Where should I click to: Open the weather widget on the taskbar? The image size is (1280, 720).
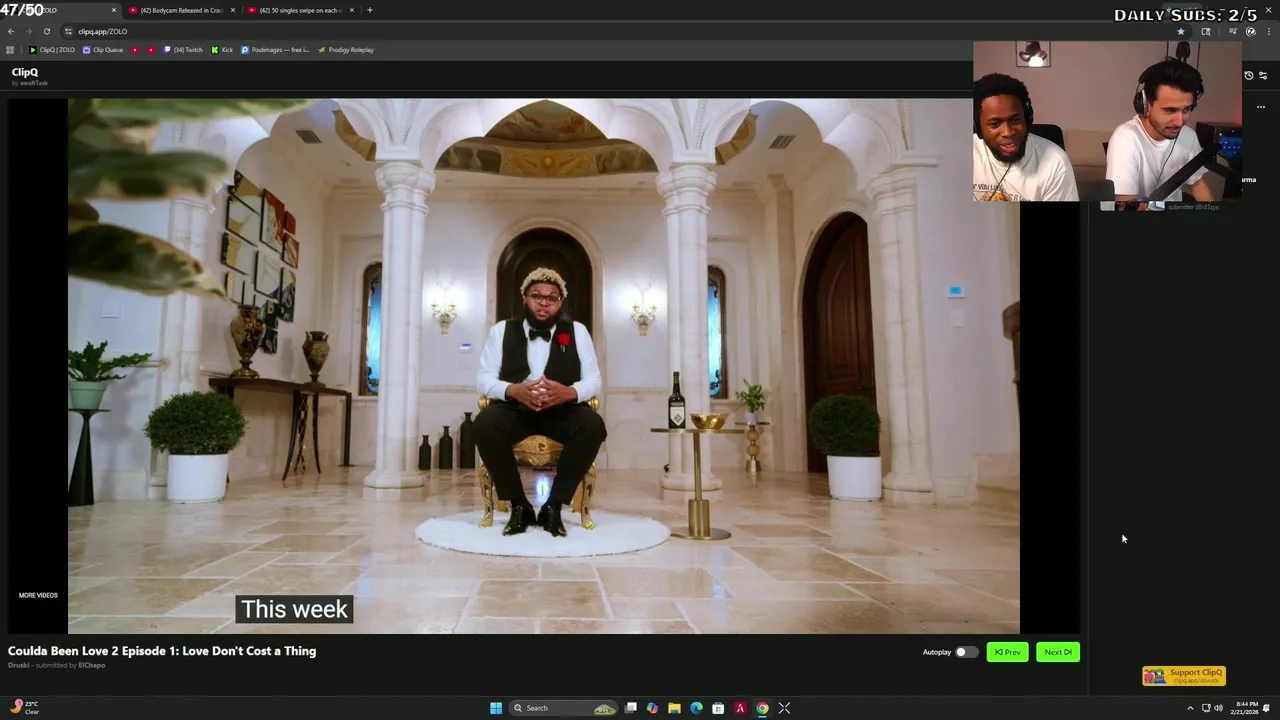click(x=25, y=708)
